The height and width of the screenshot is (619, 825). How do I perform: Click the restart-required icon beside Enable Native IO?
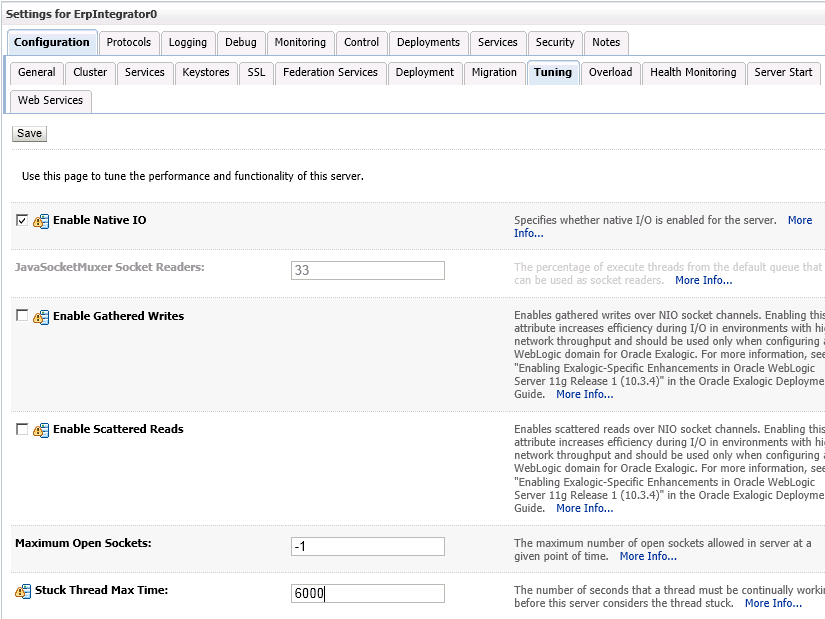click(41, 221)
